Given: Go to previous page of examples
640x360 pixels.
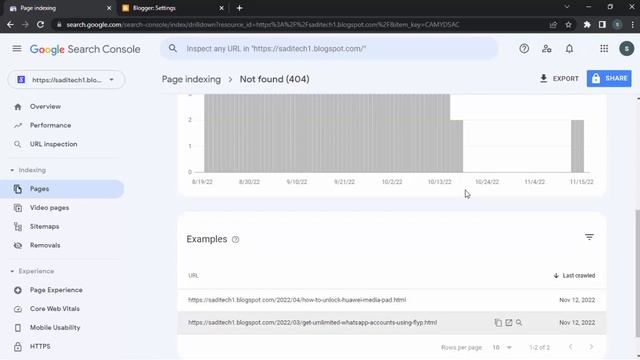Looking at the screenshot, I should [570, 347].
